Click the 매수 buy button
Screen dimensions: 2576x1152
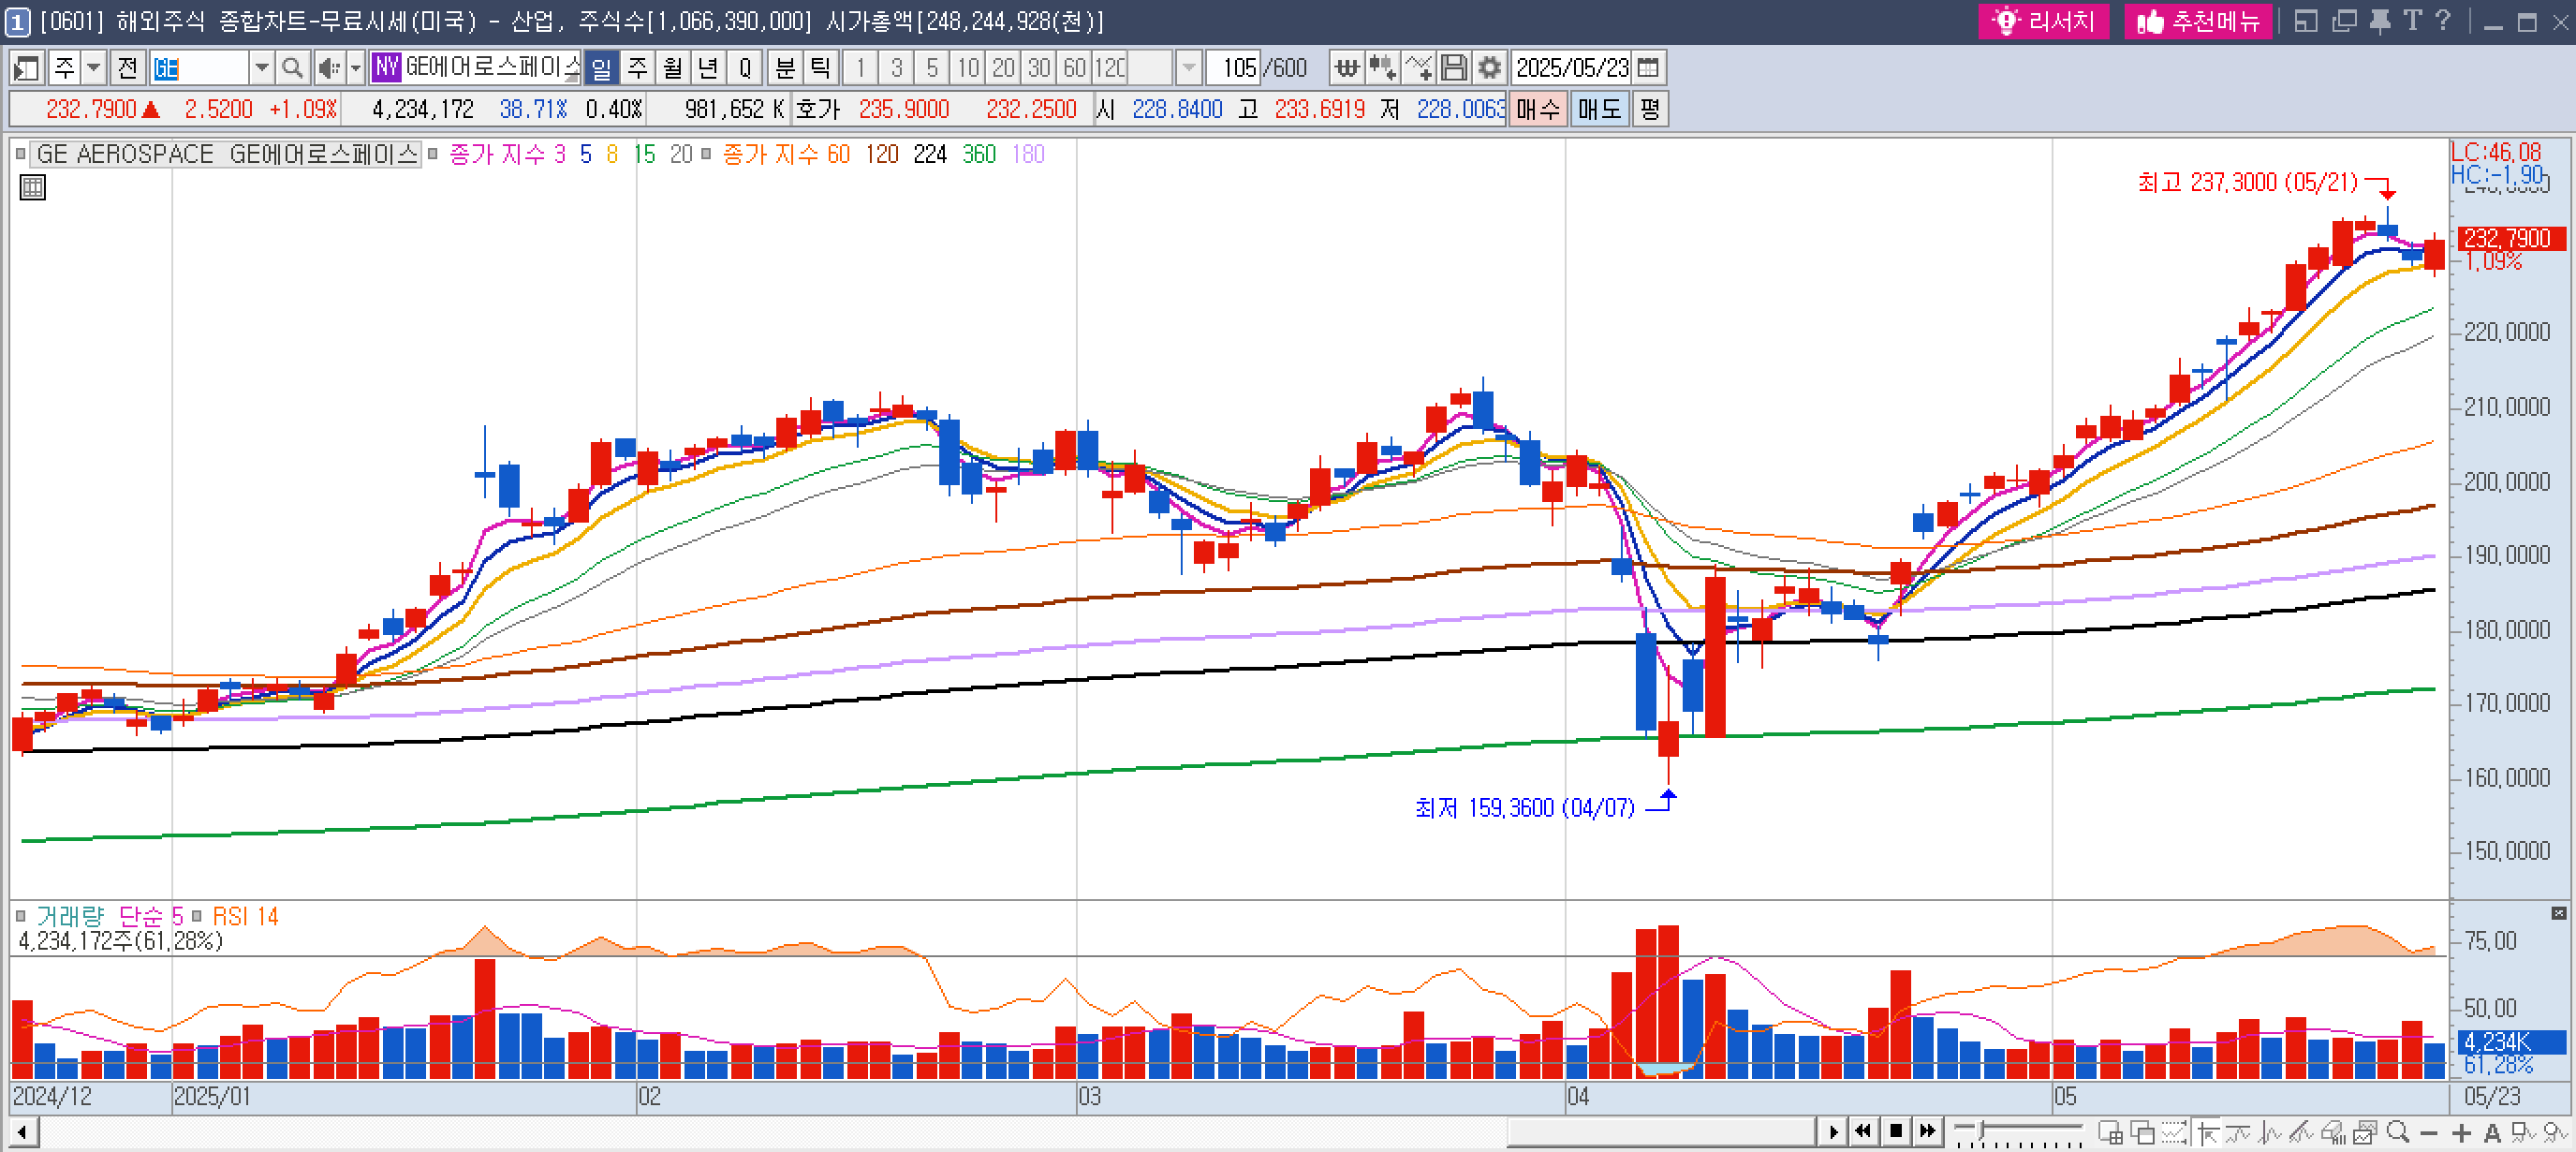tap(1537, 109)
